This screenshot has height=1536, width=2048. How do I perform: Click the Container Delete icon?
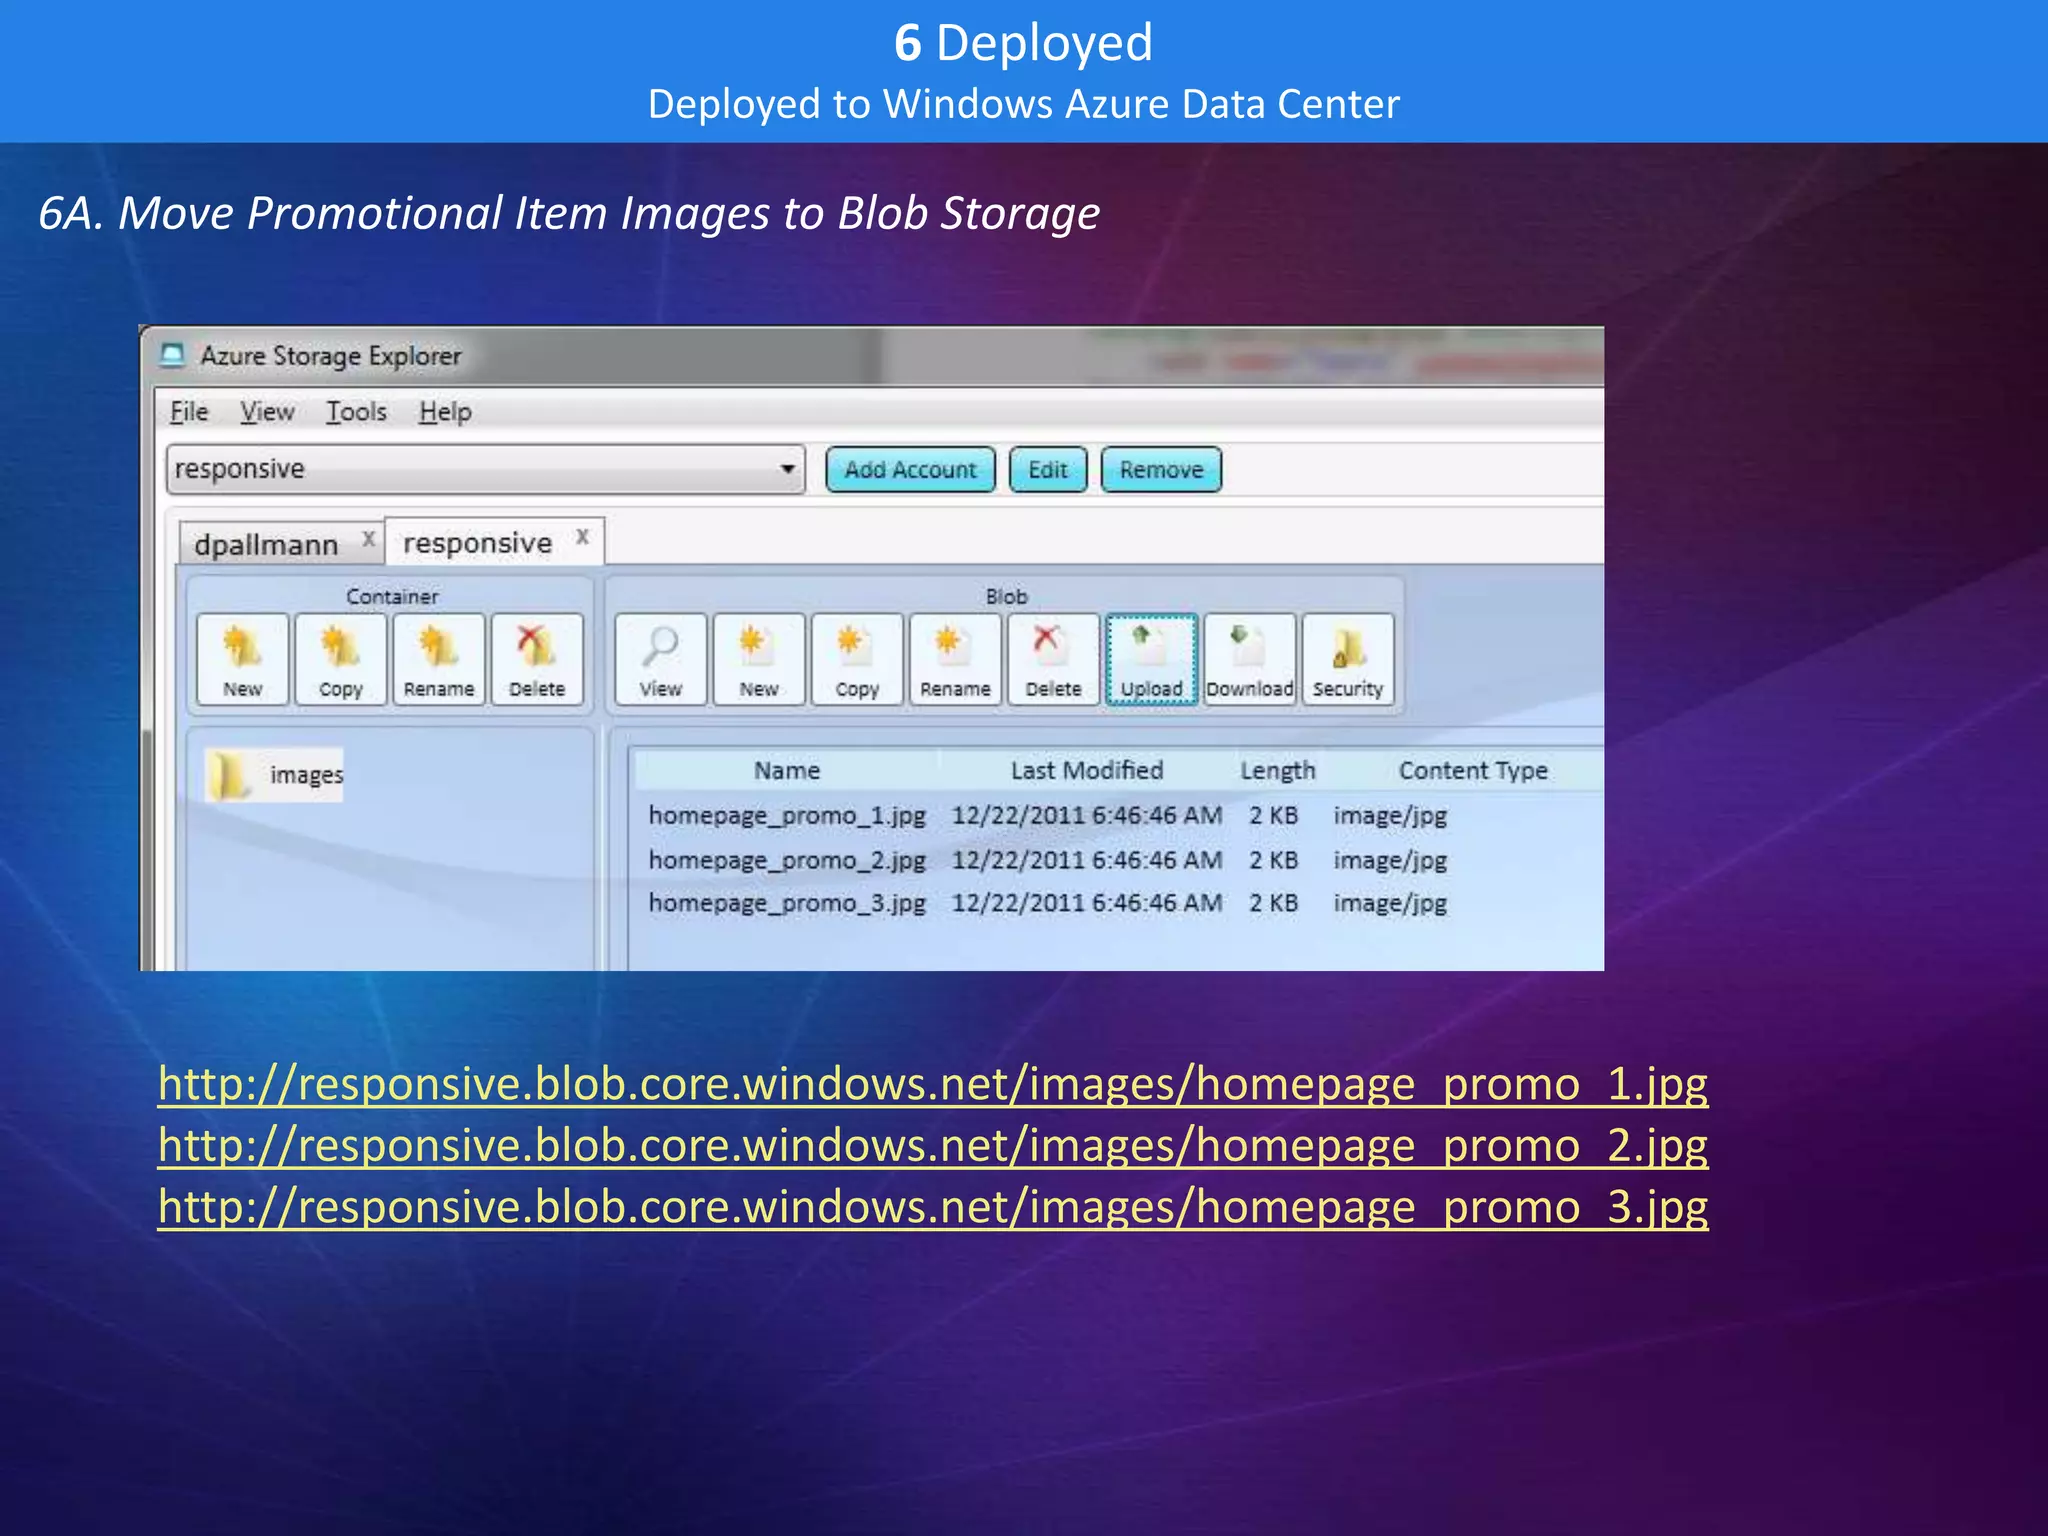tap(537, 660)
